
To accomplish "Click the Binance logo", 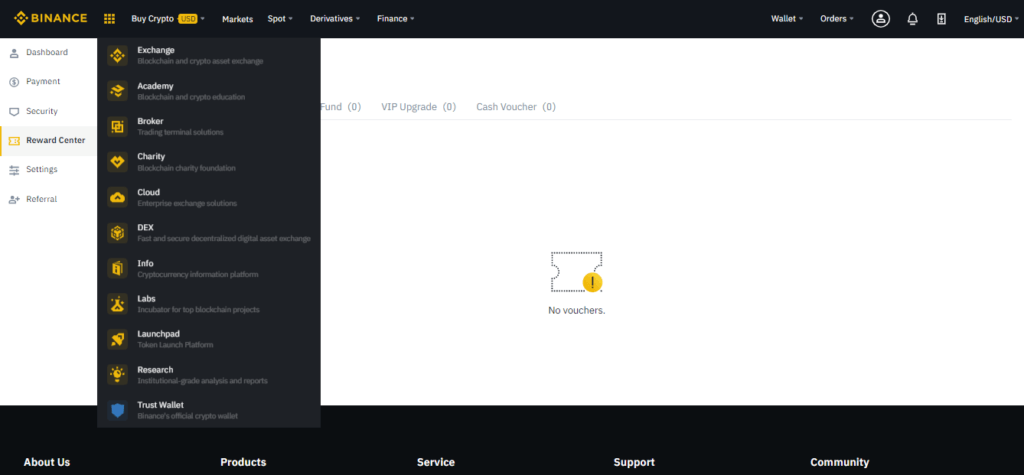I will pos(50,18).
